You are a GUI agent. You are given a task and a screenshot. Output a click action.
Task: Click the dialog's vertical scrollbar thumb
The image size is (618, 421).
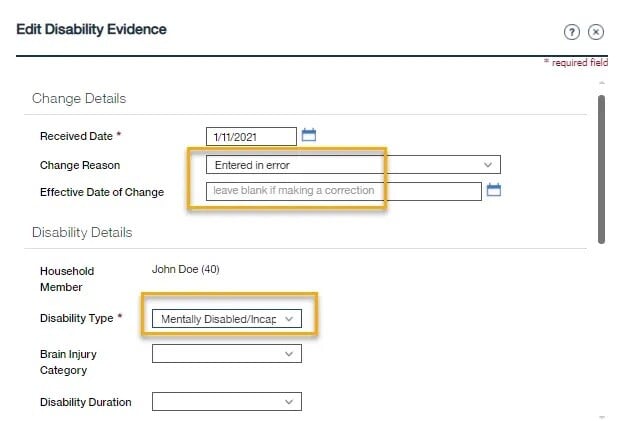601,170
